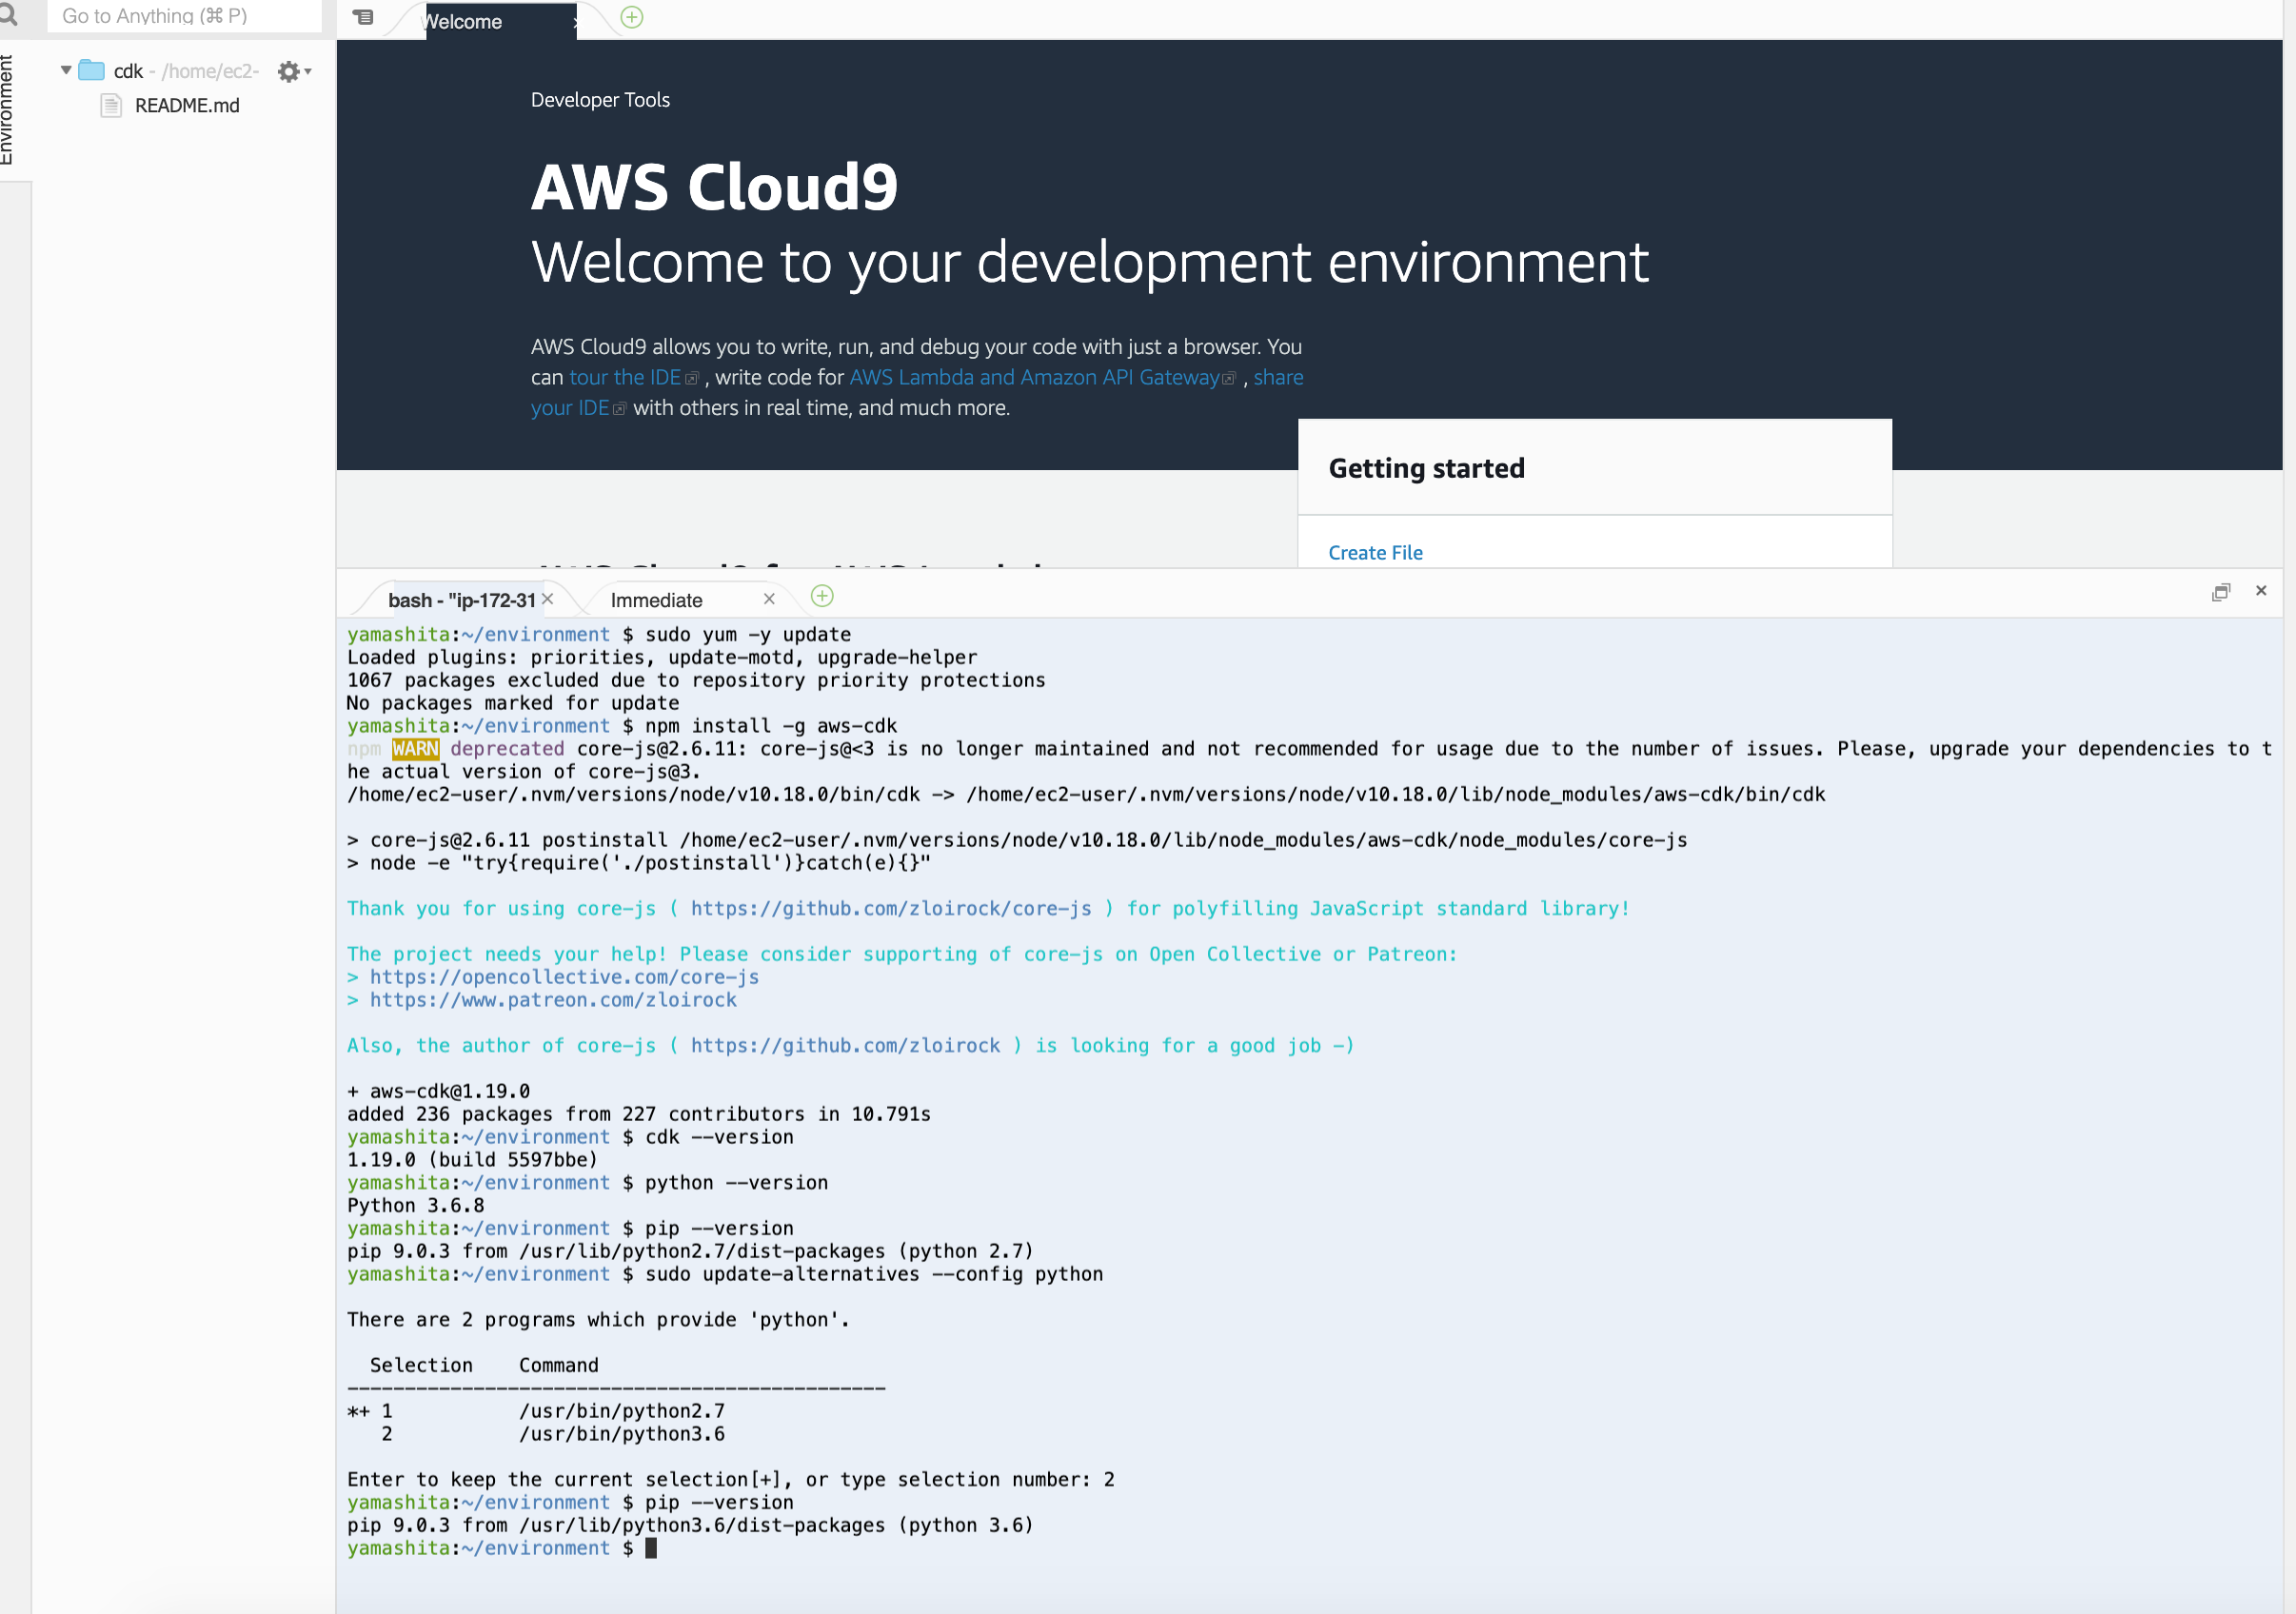Click Create File in Getting started

[x=1375, y=552]
